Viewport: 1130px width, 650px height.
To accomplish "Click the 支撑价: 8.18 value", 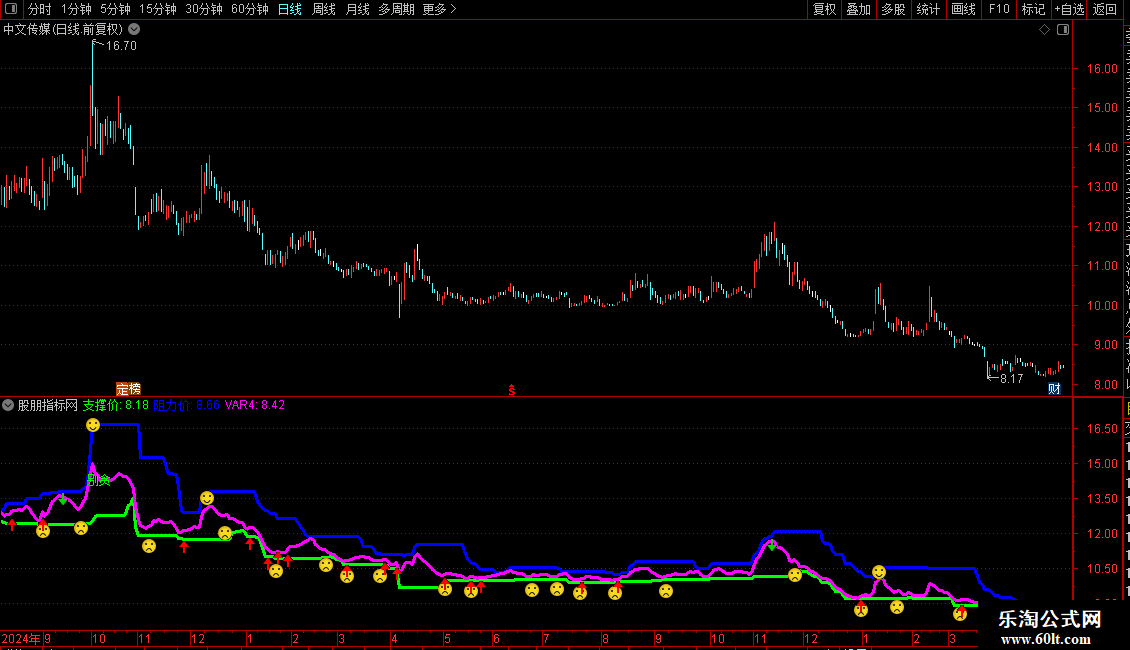I will click(115, 405).
